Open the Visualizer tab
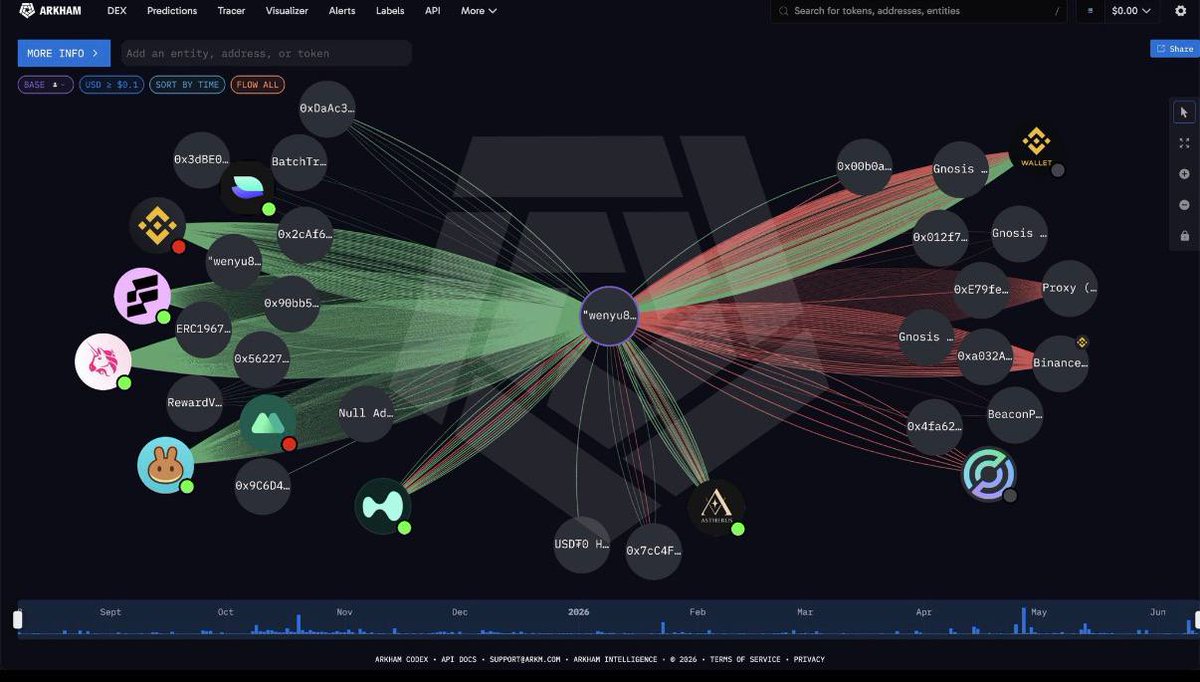The image size is (1200, 682). tap(287, 11)
